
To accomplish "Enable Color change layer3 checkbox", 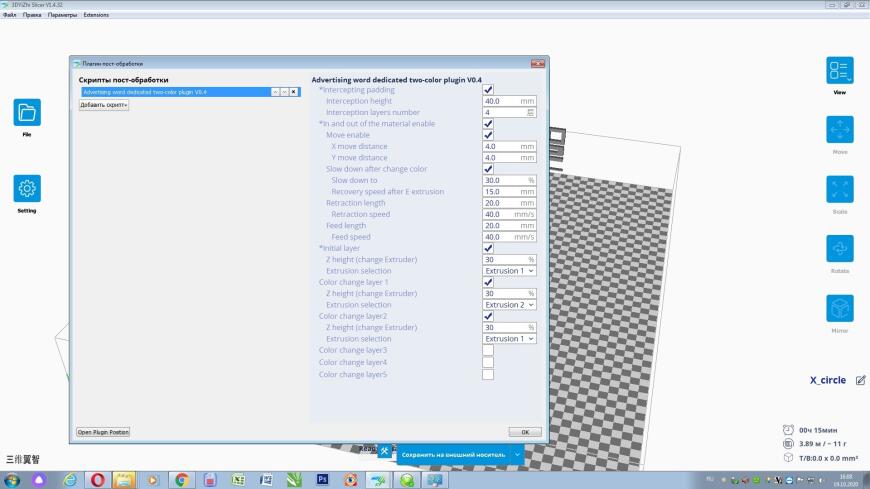I will [488, 350].
